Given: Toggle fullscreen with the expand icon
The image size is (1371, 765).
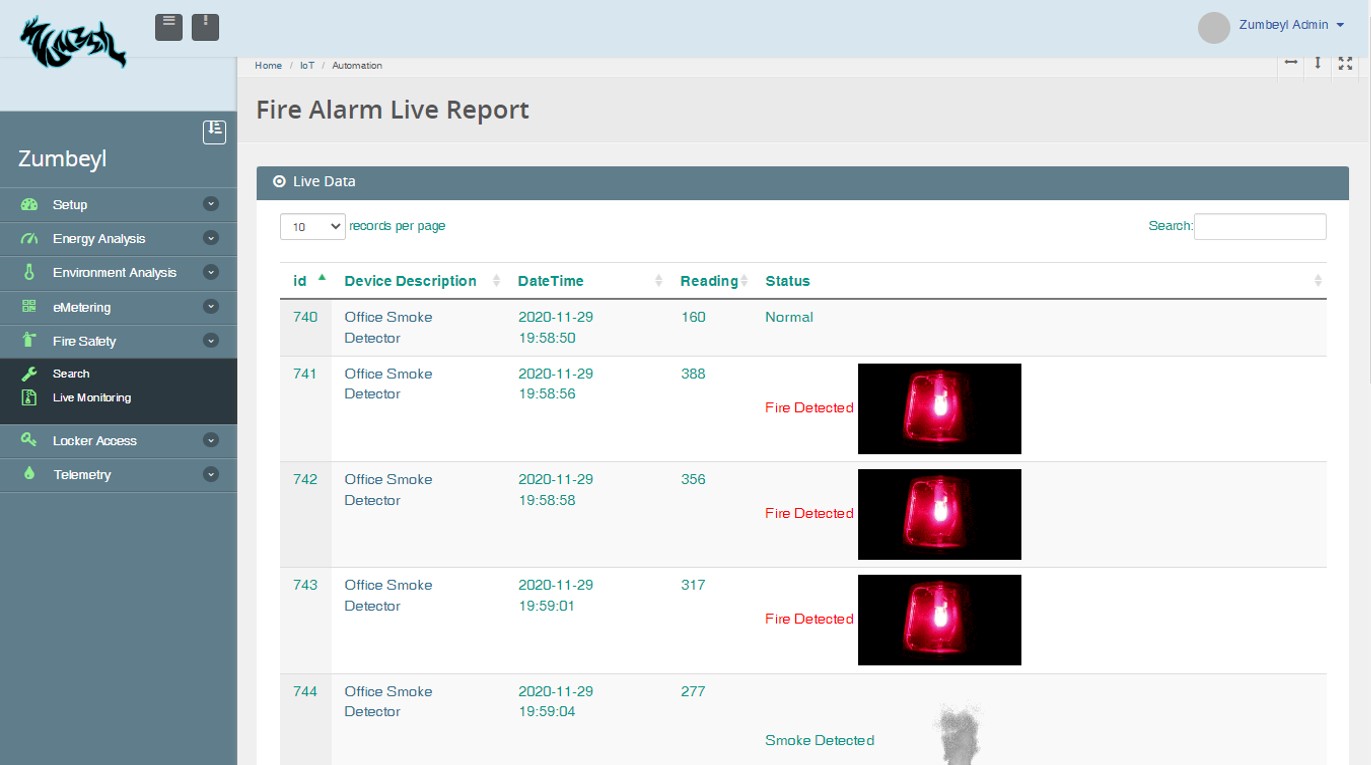Looking at the screenshot, I should (1345, 63).
